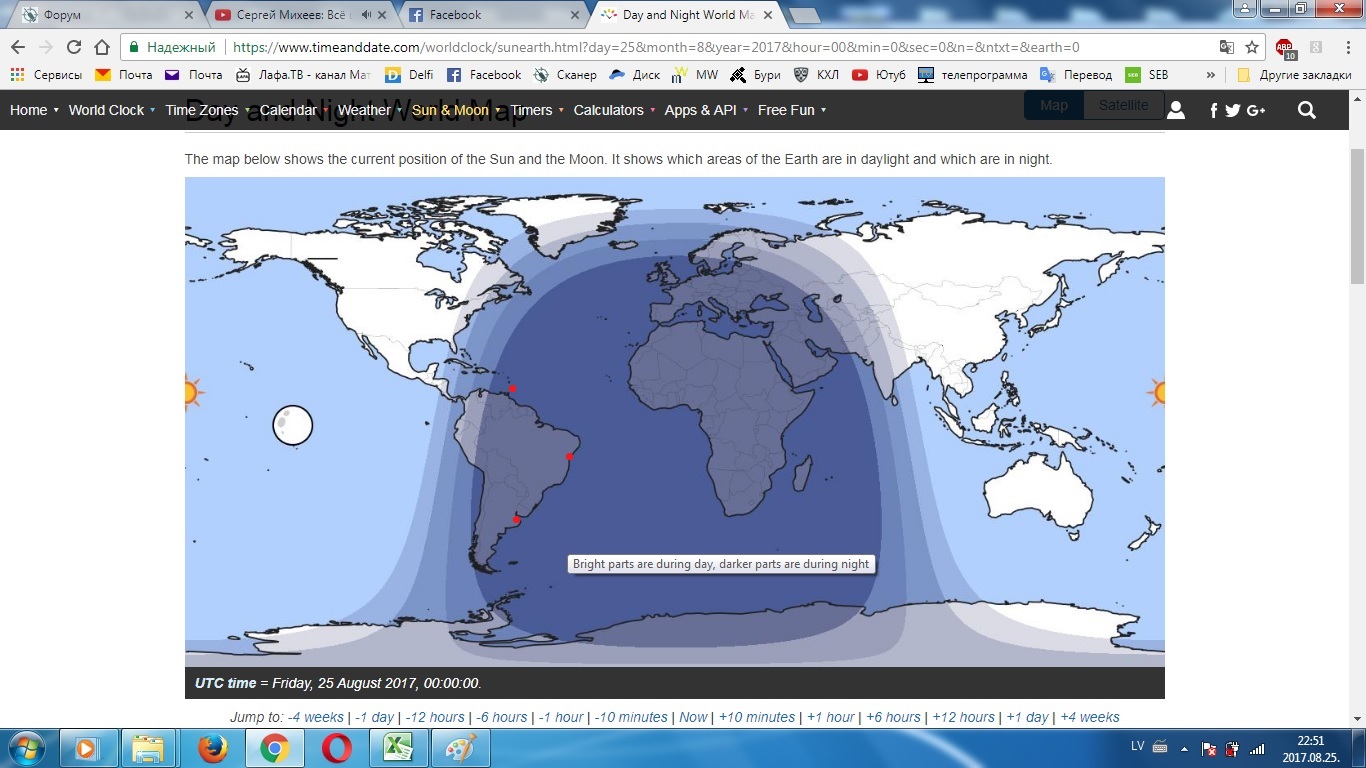This screenshot has height=768, width=1366.
Task: Open the Windows Start menu
Action: tap(25, 748)
